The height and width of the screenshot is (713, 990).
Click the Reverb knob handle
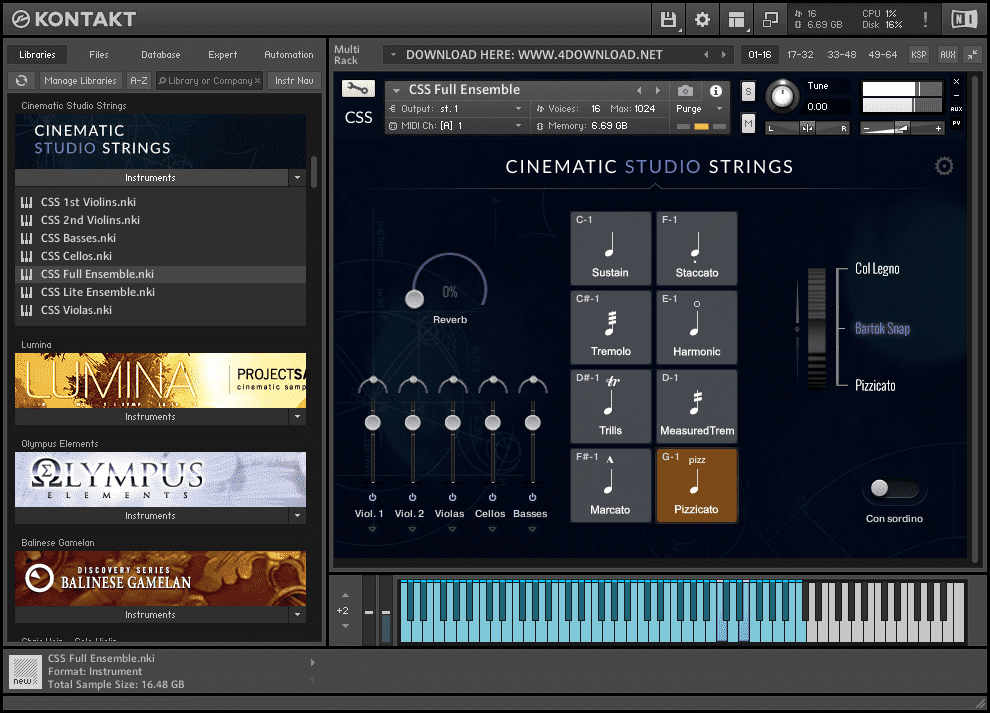(414, 299)
